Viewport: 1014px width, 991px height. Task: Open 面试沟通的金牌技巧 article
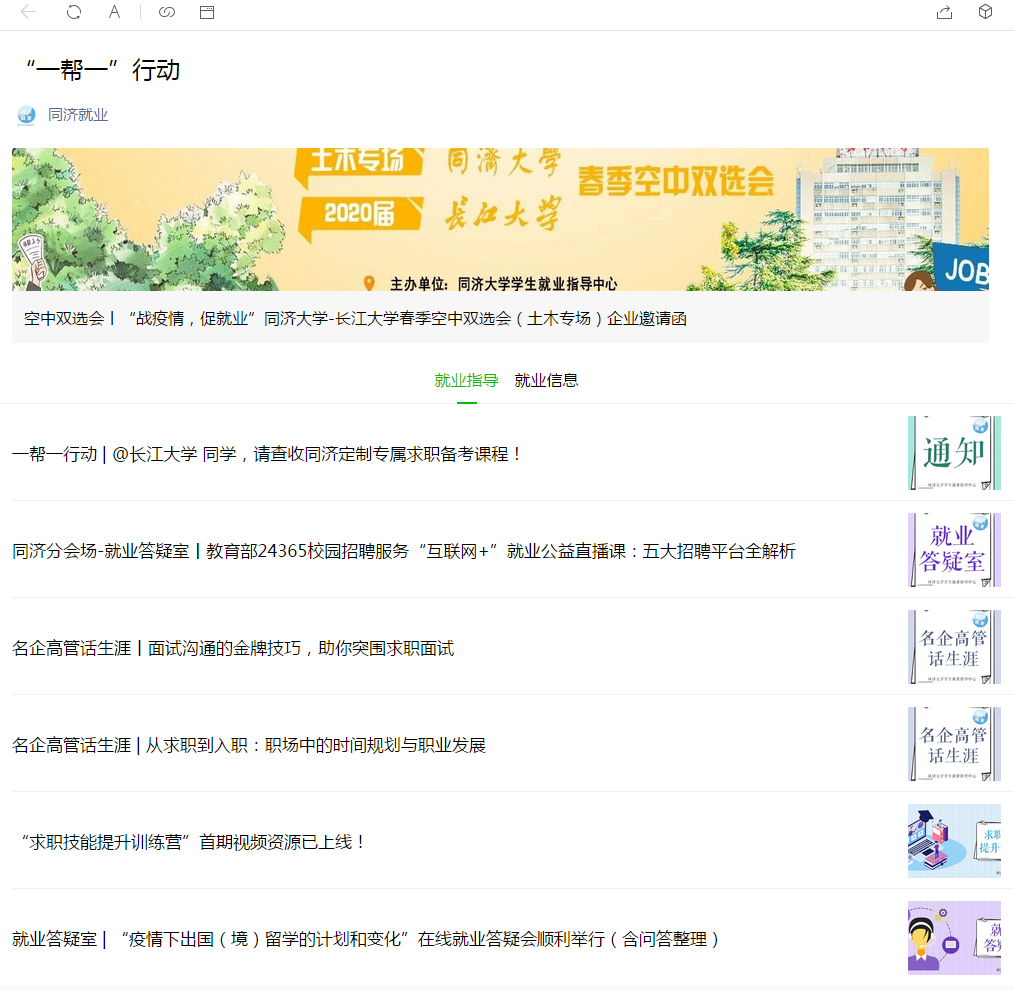coord(233,648)
